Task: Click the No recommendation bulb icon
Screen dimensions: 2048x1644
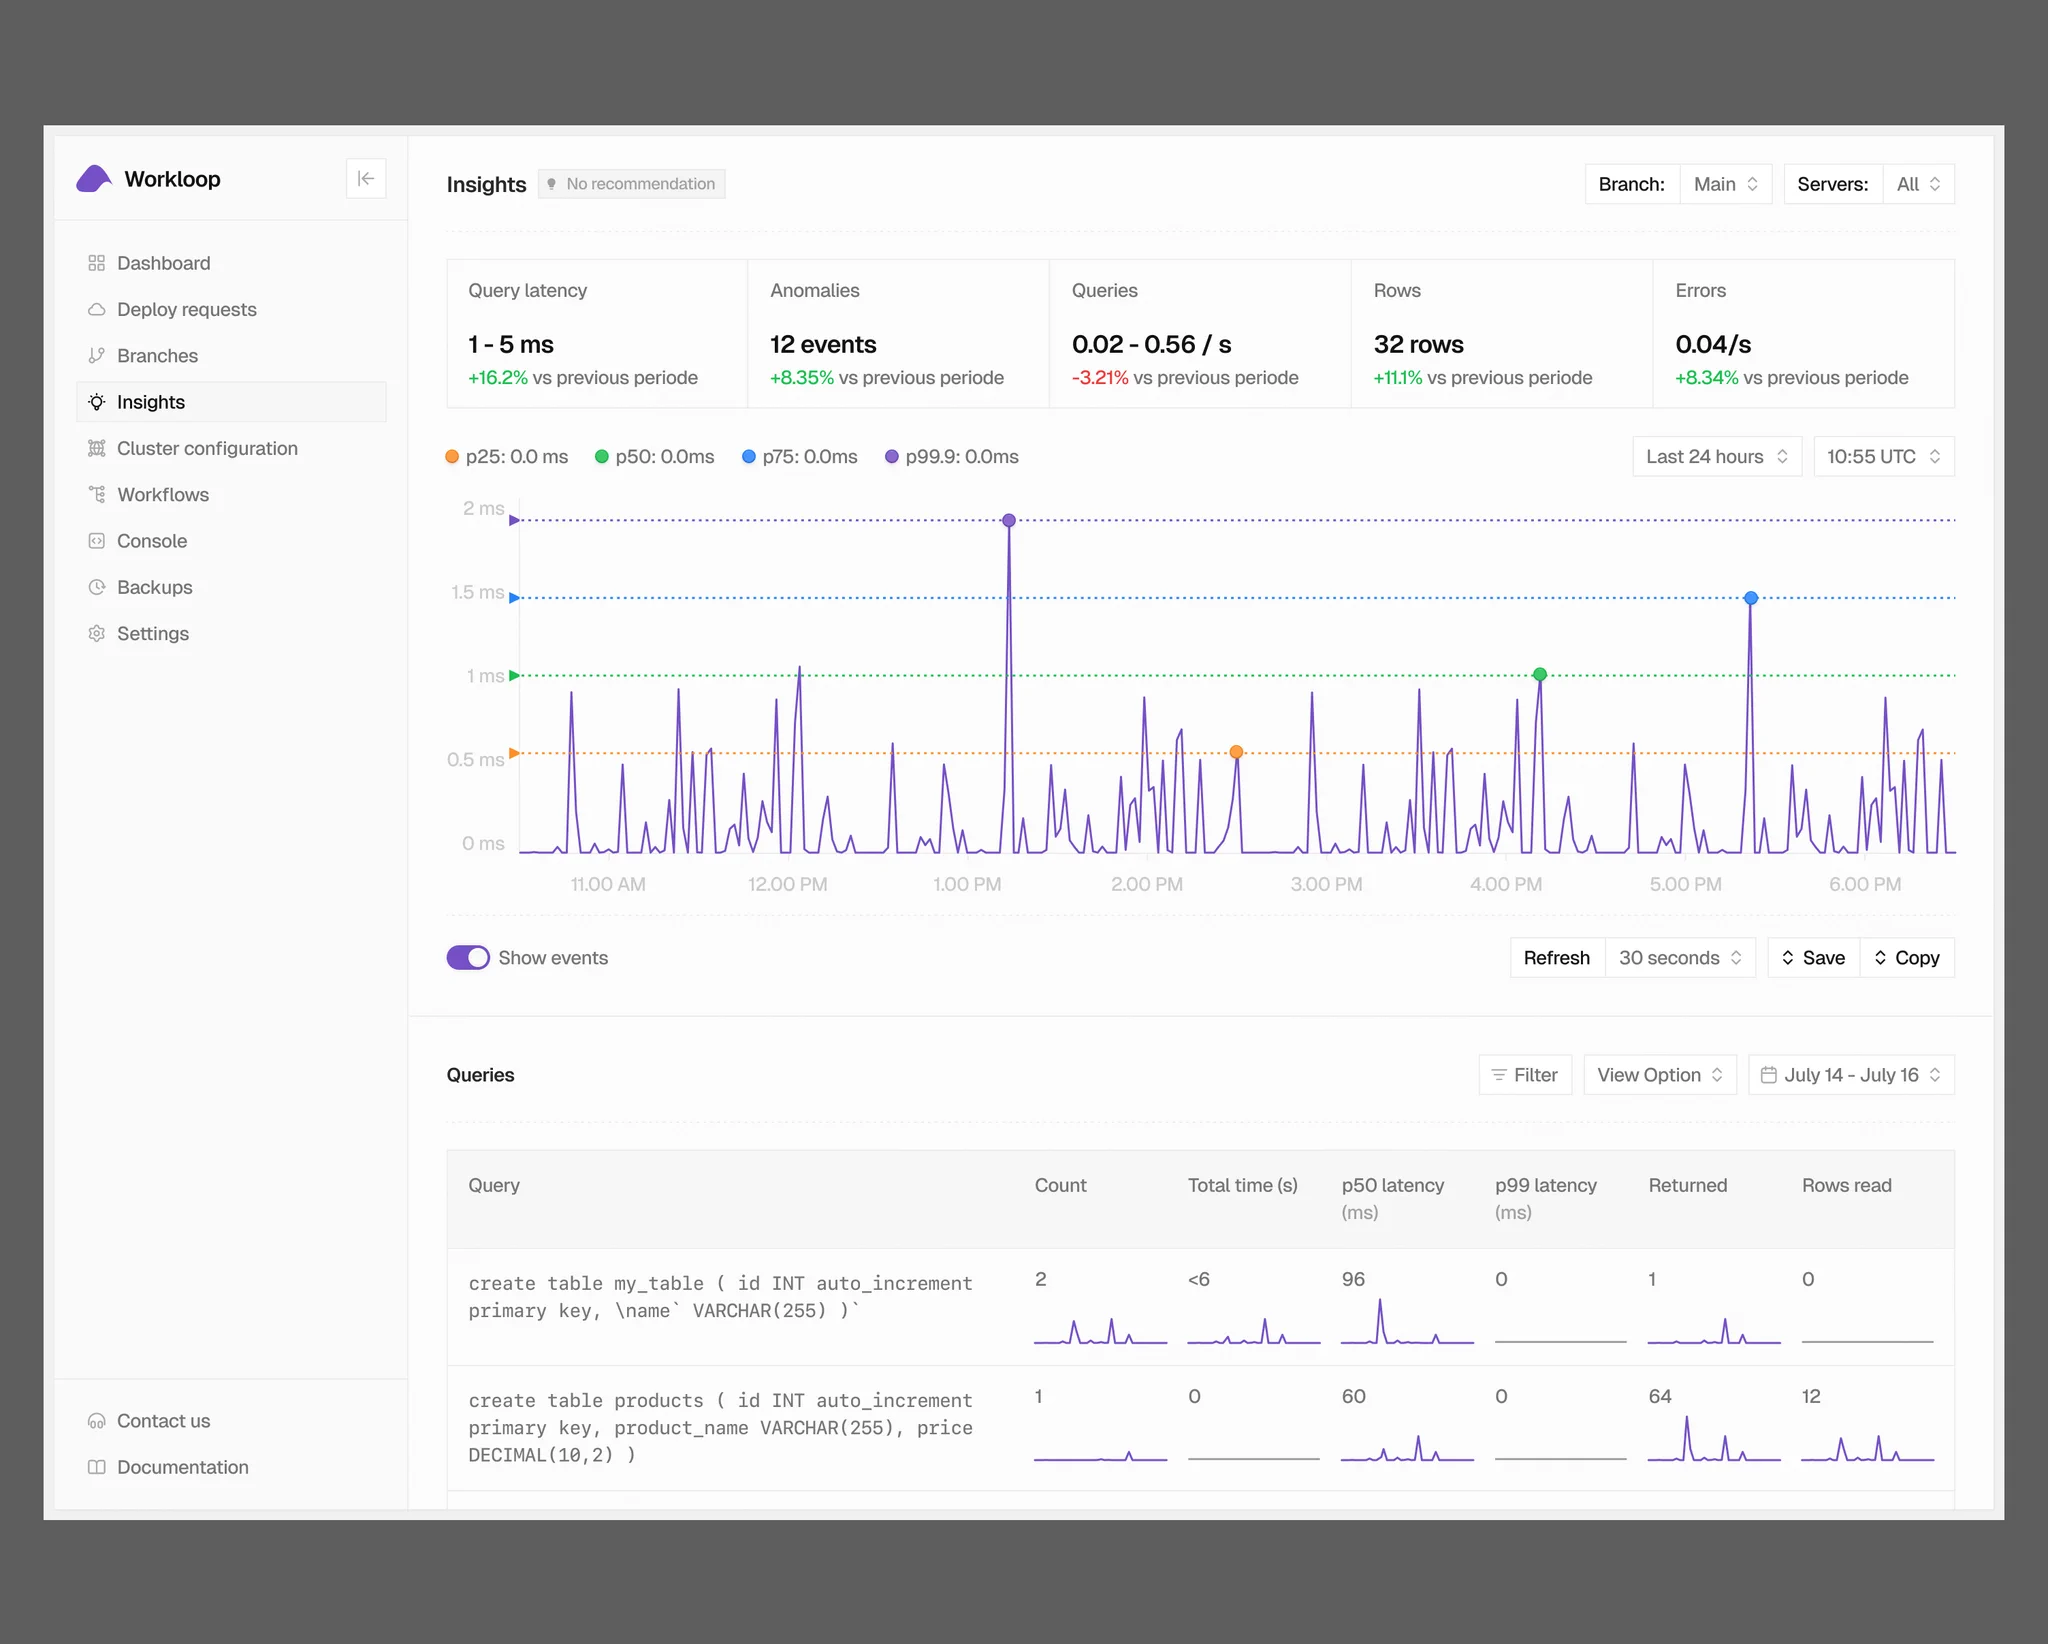Action: pos(551,184)
